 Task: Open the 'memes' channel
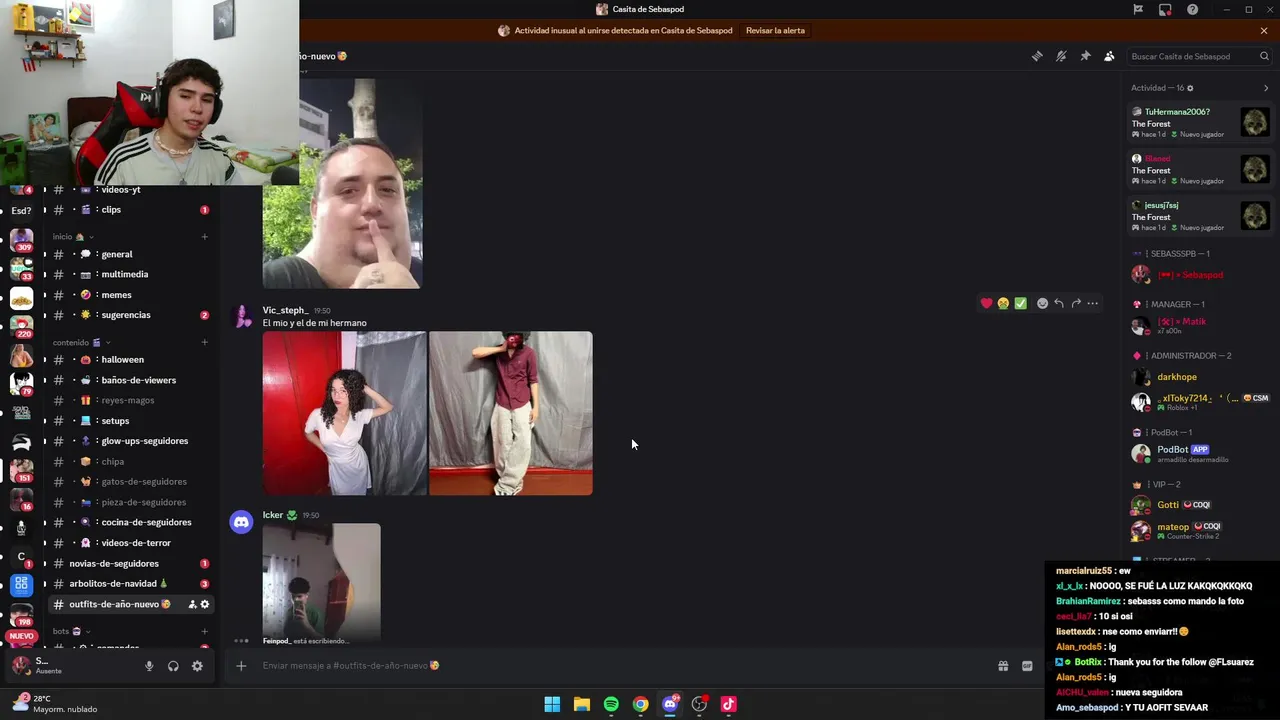tap(129, 295)
